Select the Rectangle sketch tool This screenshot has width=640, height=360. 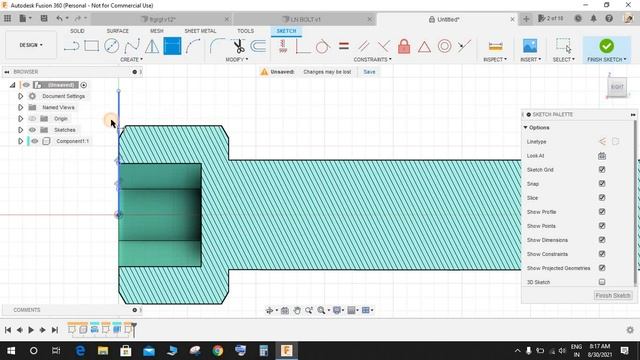tap(91, 46)
